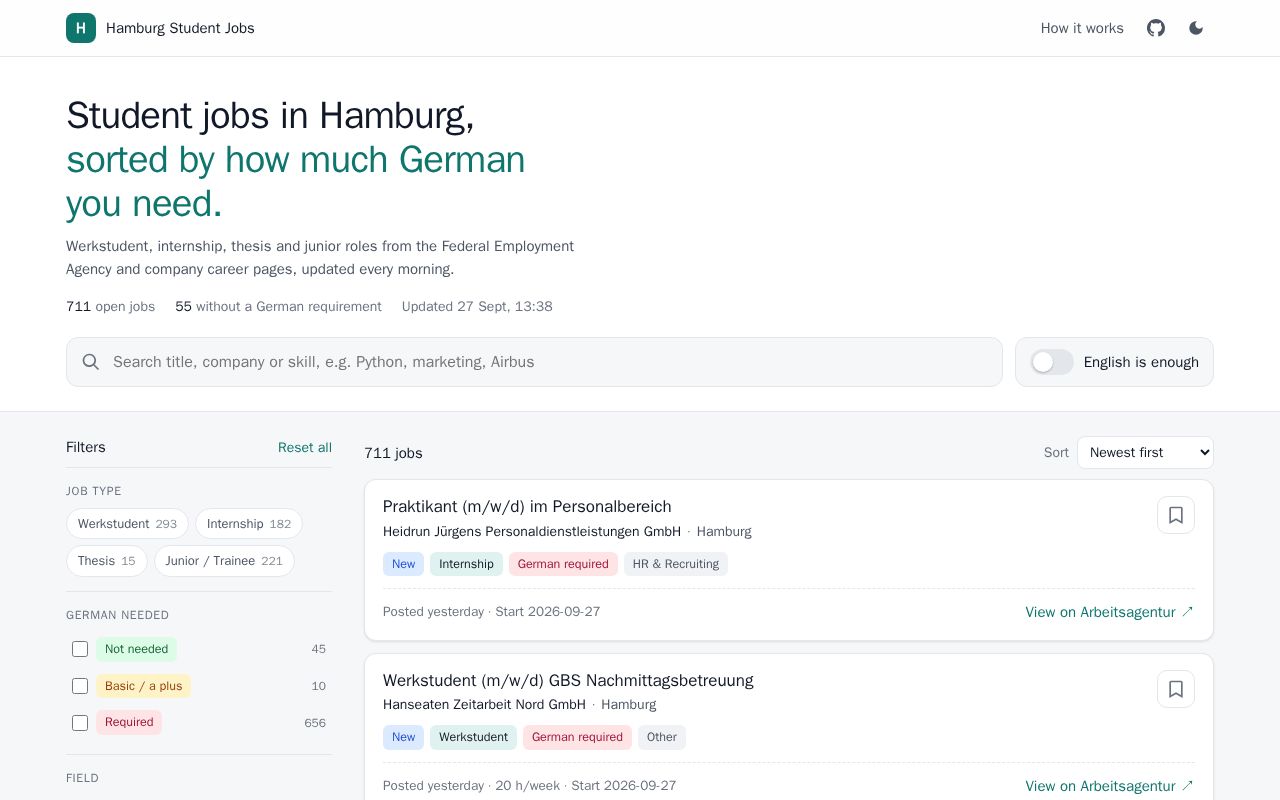Click Reset all filters
This screenshot has height=800, width=1280.
[x=305, y=447]
